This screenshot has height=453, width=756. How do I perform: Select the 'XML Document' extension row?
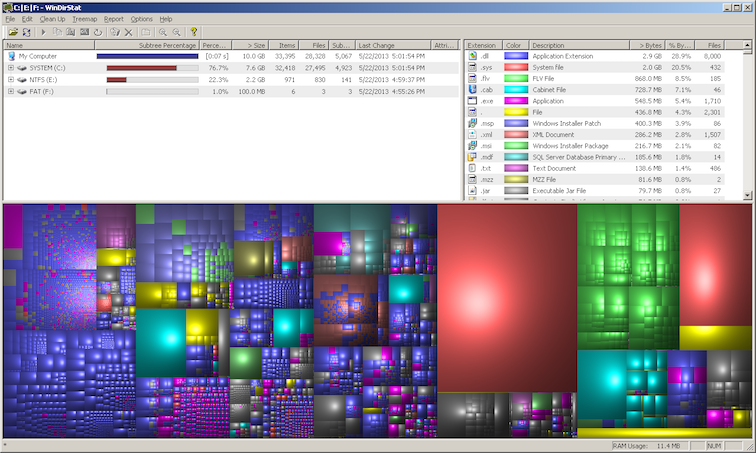point(594,135)
